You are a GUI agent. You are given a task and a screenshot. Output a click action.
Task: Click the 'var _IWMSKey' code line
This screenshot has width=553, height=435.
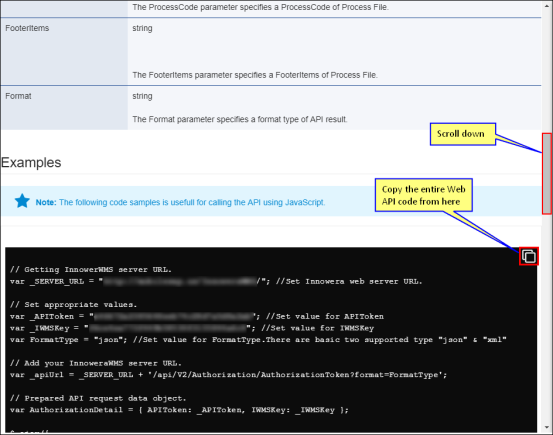192,328
